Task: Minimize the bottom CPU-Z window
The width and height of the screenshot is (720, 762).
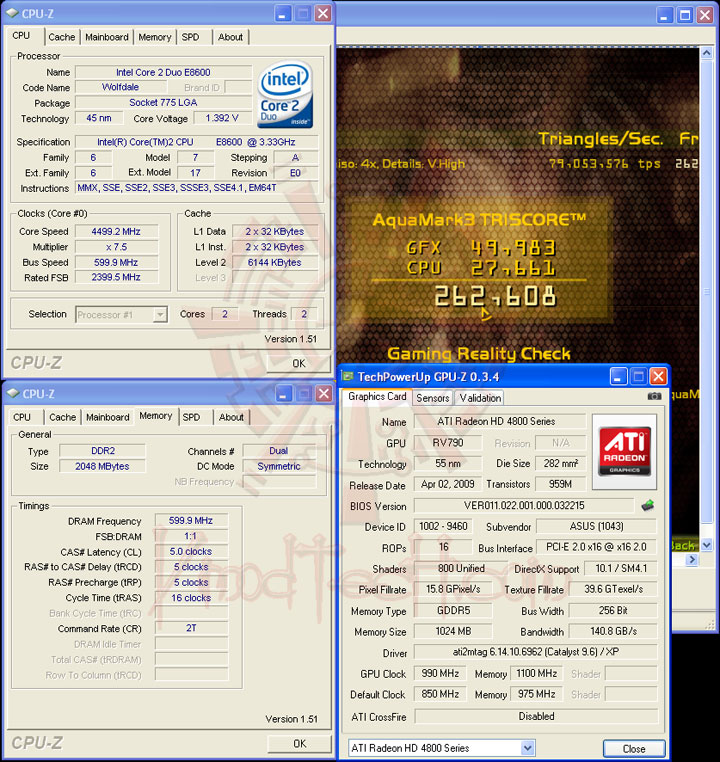Action: click(284, 394)
